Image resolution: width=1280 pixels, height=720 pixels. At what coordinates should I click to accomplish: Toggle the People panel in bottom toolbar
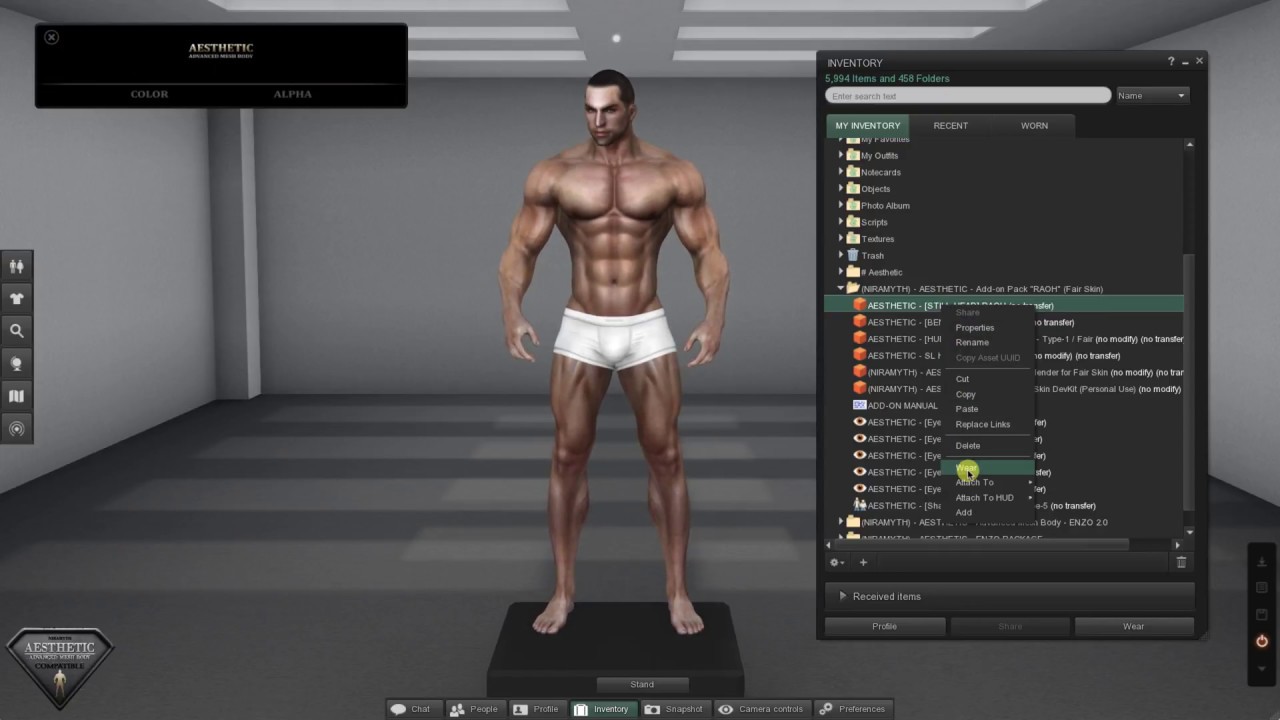click(474, 709)
